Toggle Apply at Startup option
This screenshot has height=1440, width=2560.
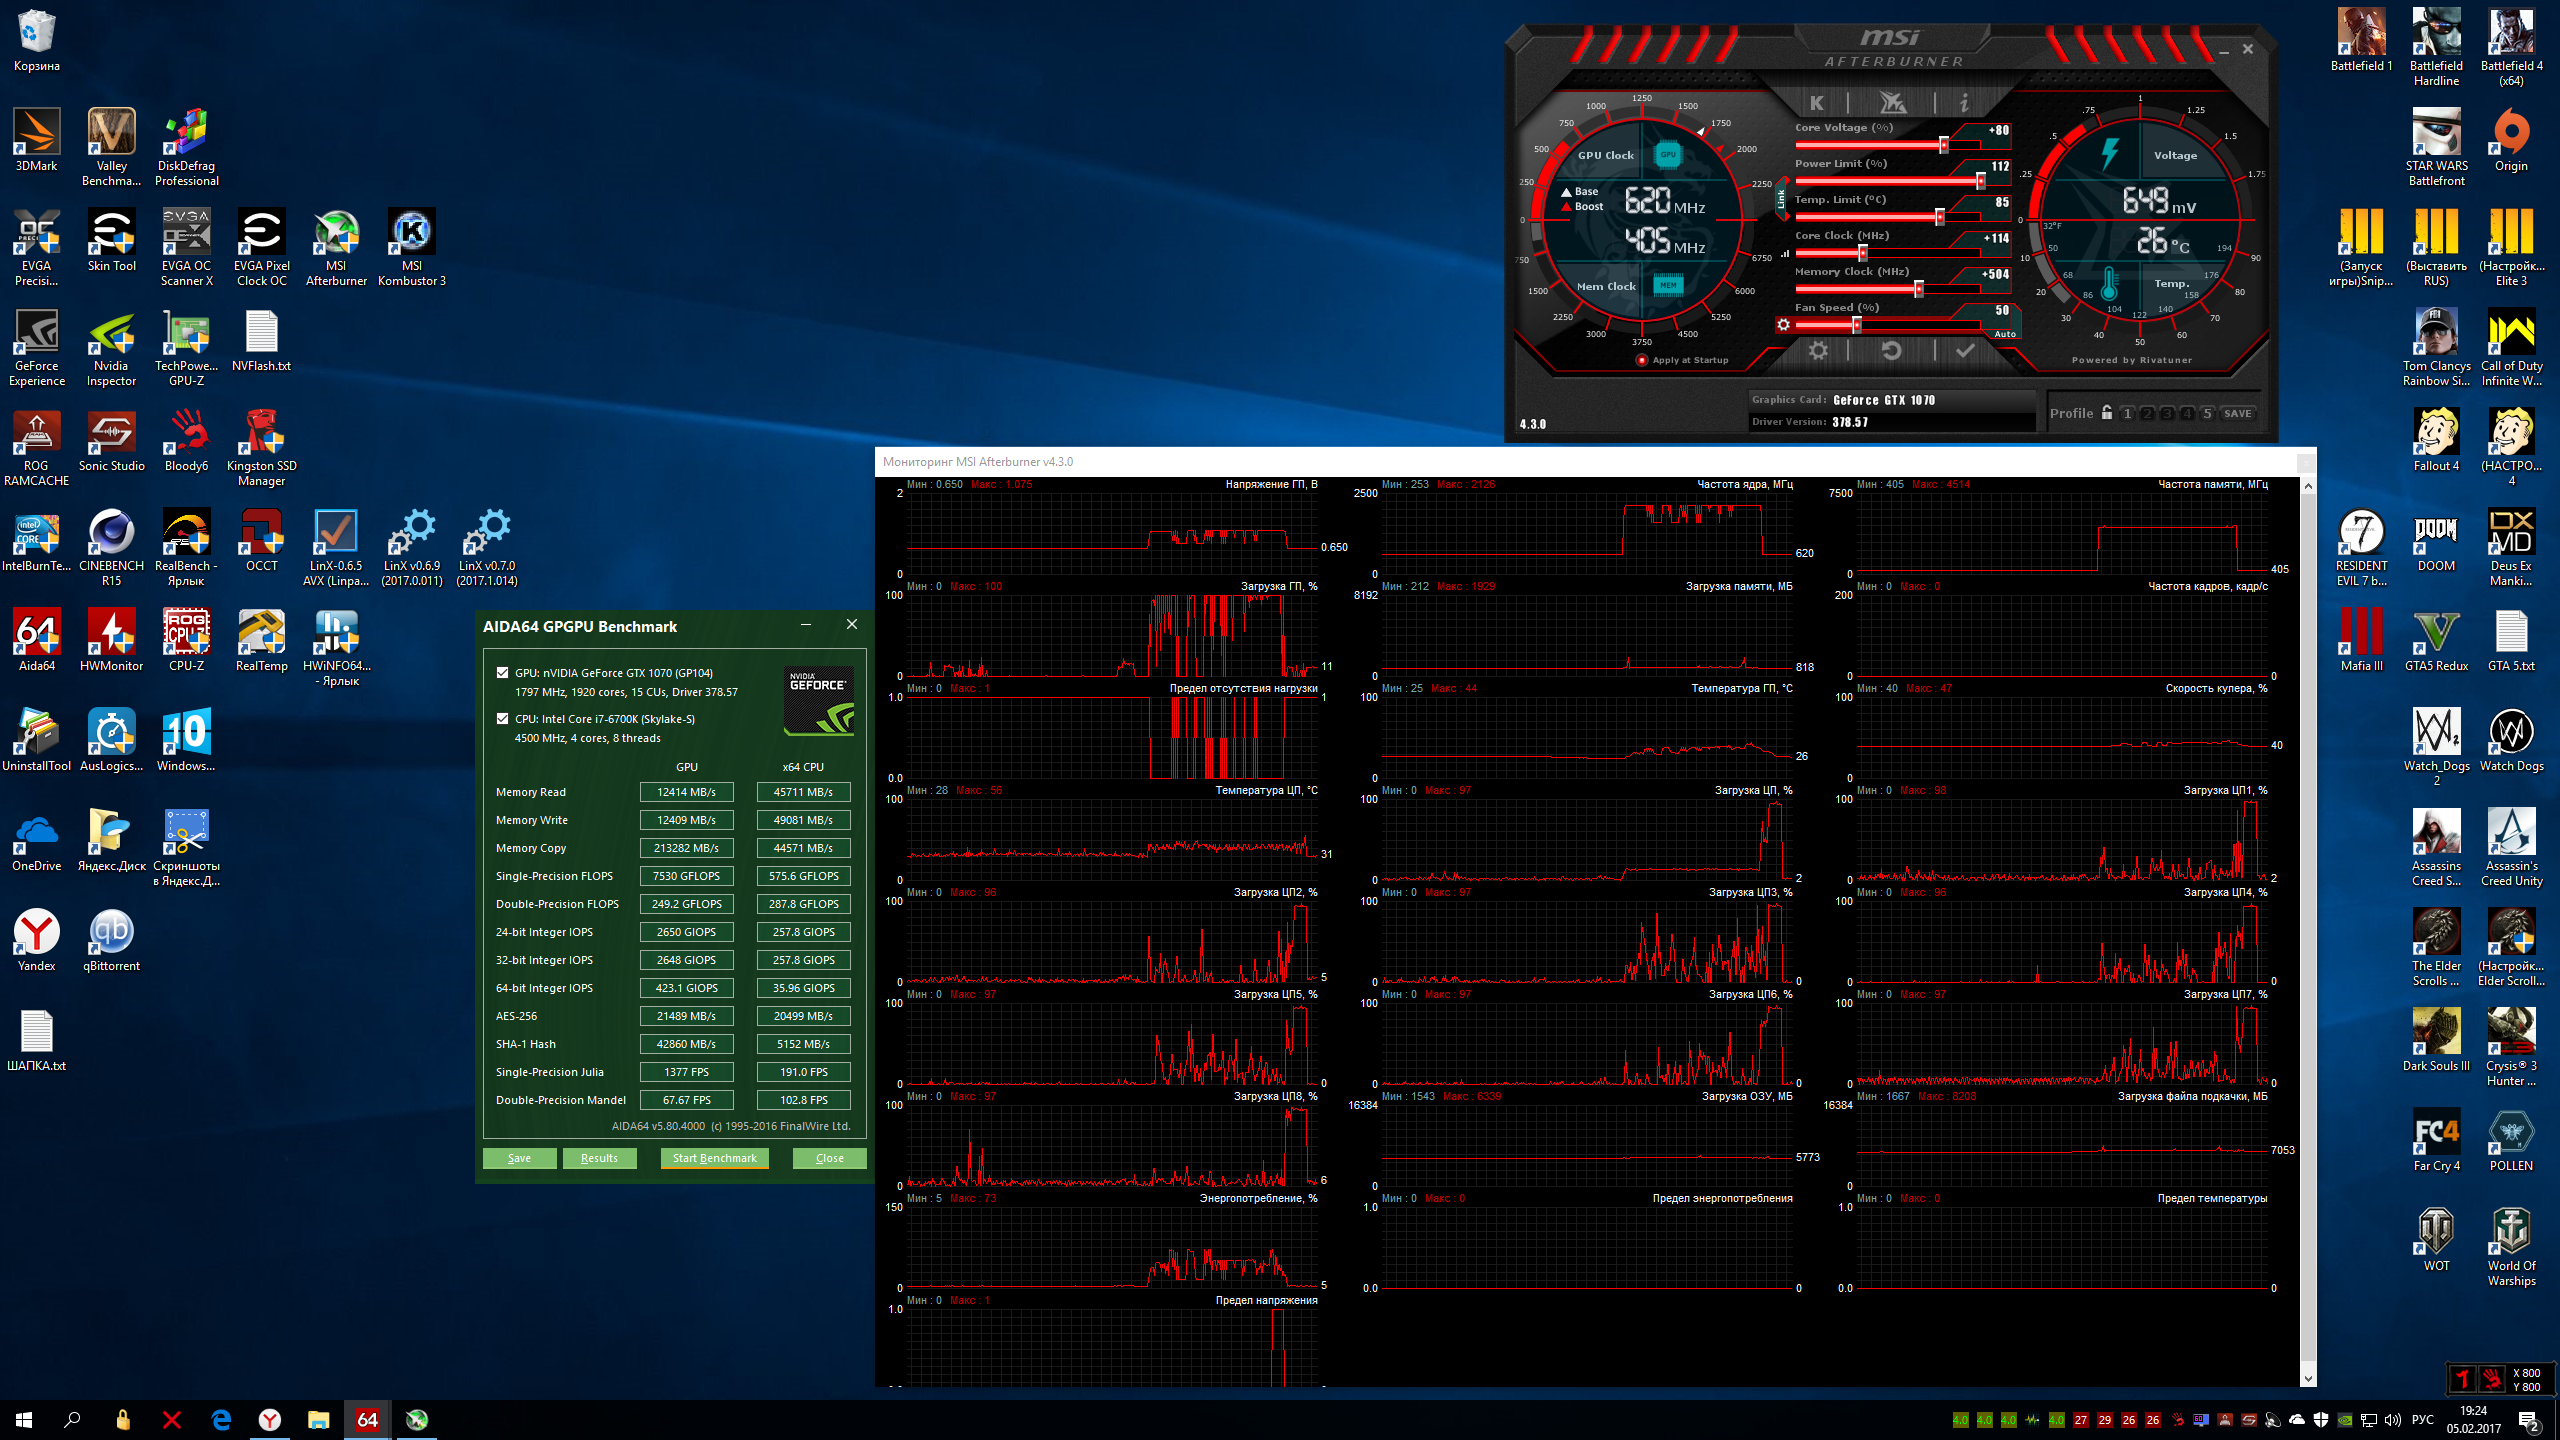click(1642, 360)
